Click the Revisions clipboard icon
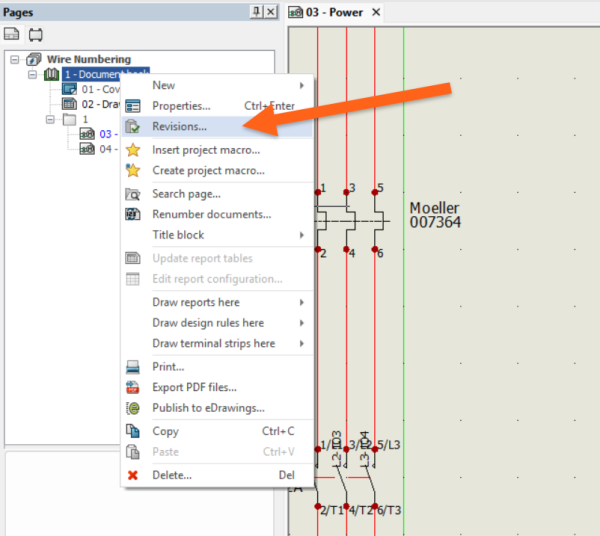 (x=133, y=127)
